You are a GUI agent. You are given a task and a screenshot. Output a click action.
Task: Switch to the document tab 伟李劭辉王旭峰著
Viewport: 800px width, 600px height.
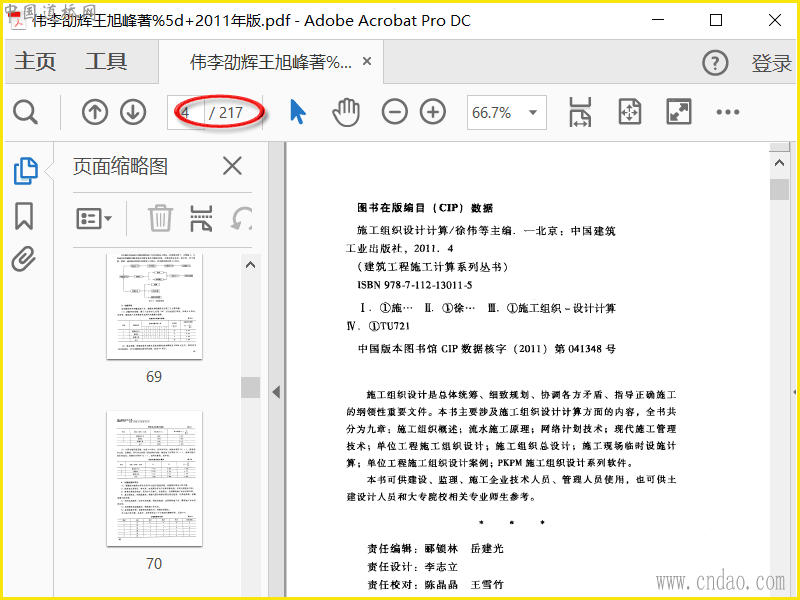(270, 62)
